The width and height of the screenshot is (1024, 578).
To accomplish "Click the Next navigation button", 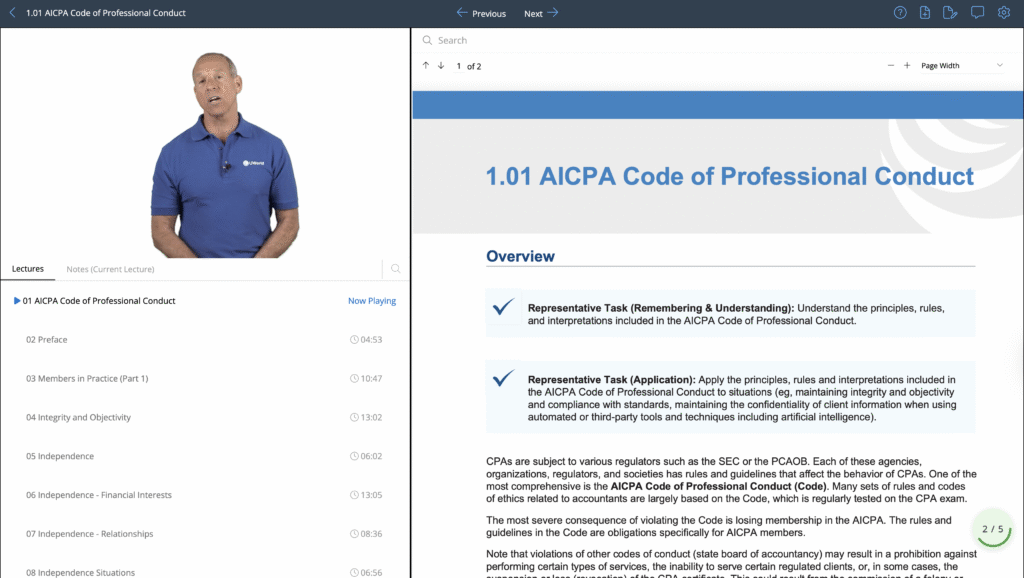I will (535, 13).
